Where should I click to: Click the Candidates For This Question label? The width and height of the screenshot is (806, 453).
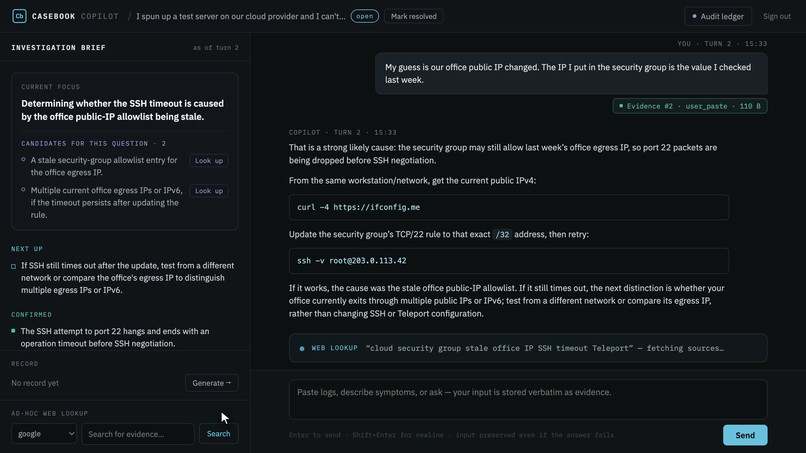click(94, 143)
